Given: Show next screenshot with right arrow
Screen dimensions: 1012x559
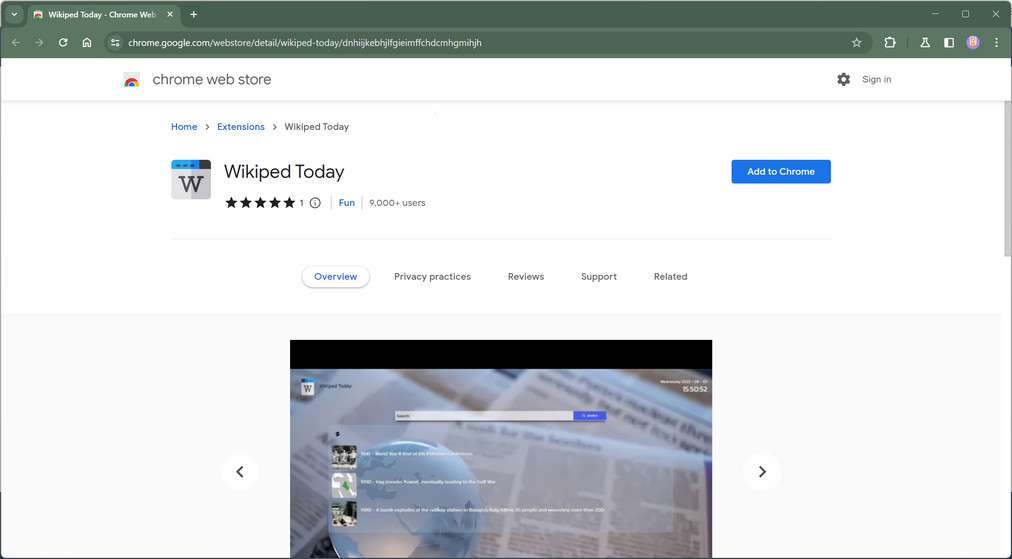Looking at the screenshot, I should (x=762, y=472).
